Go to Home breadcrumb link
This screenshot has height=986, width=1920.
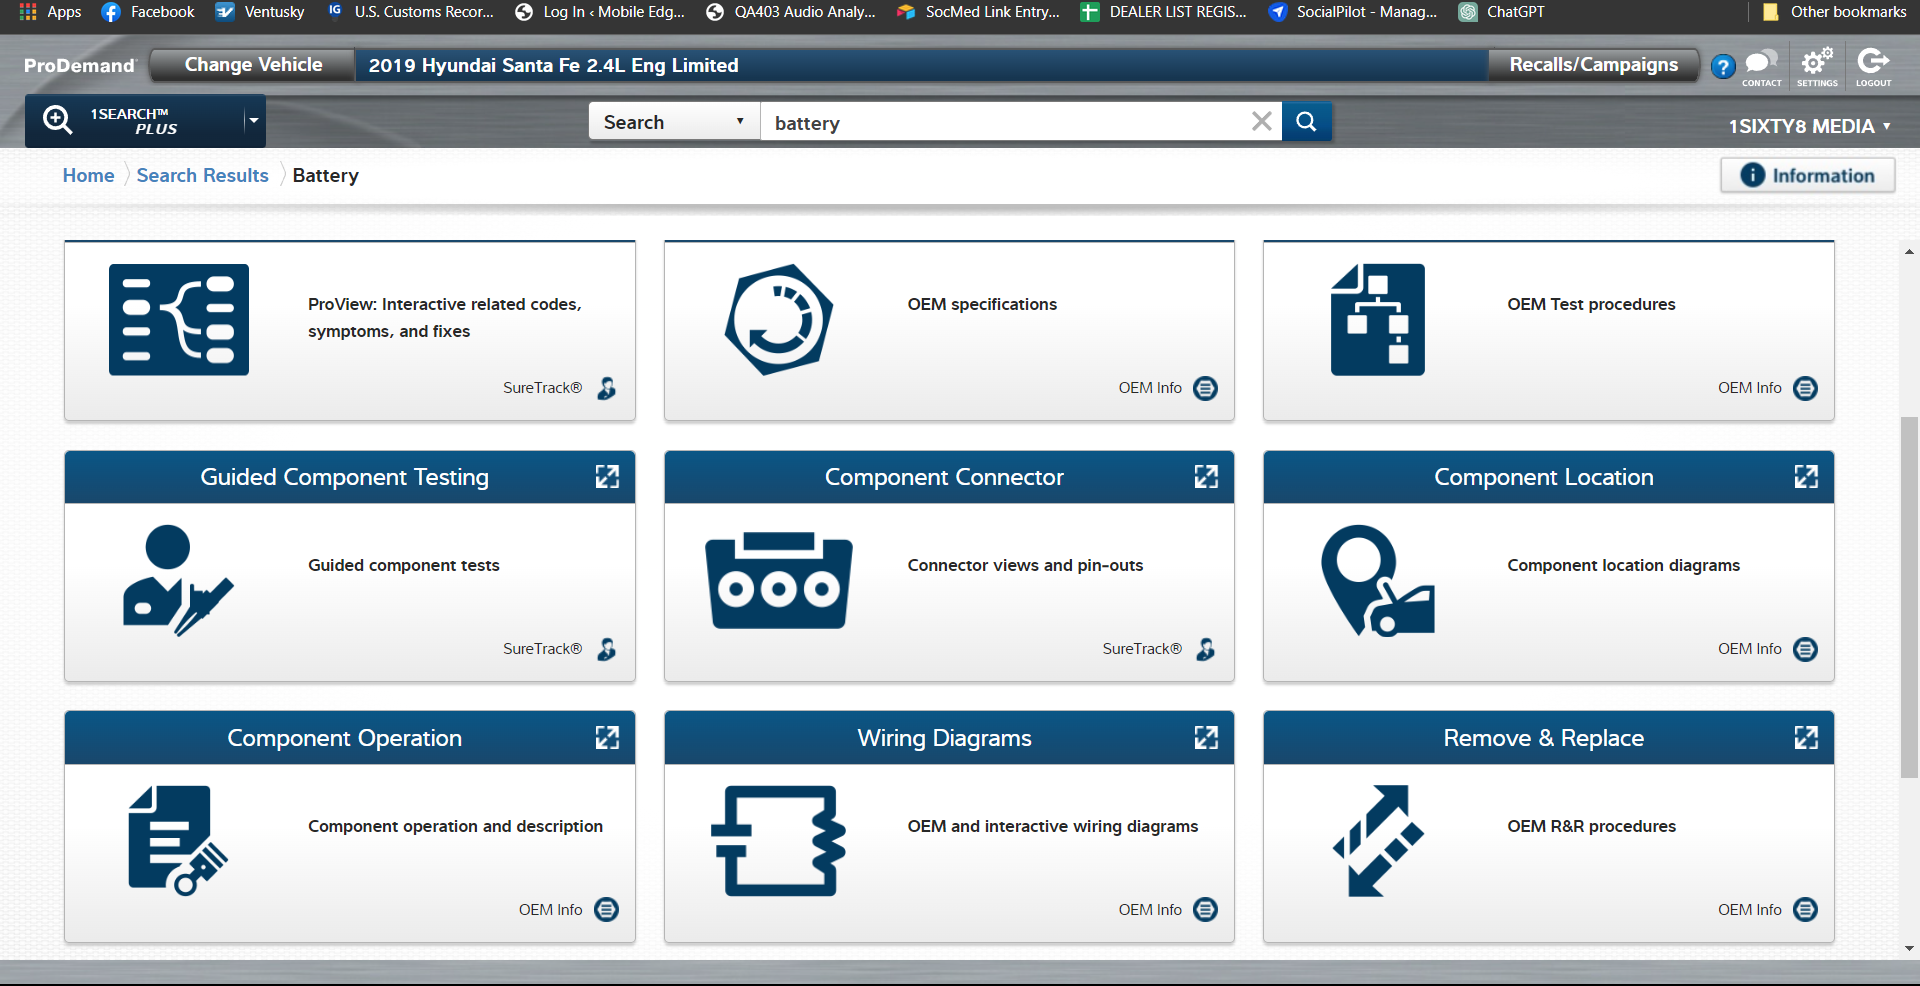[x=88, y=175]
